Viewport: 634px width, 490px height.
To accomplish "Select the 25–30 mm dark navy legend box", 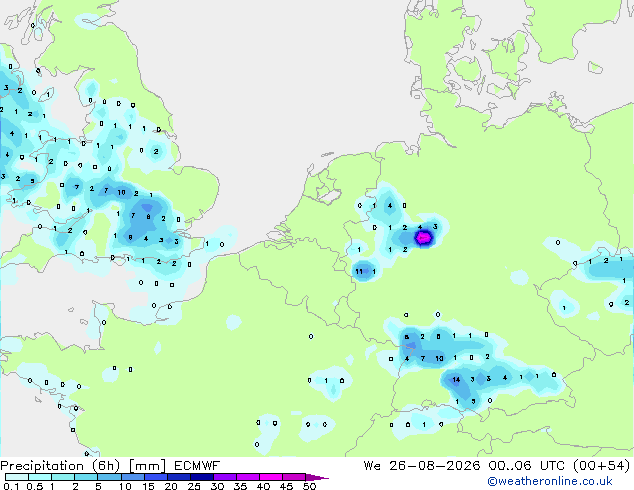I will [x=202, y=477].
